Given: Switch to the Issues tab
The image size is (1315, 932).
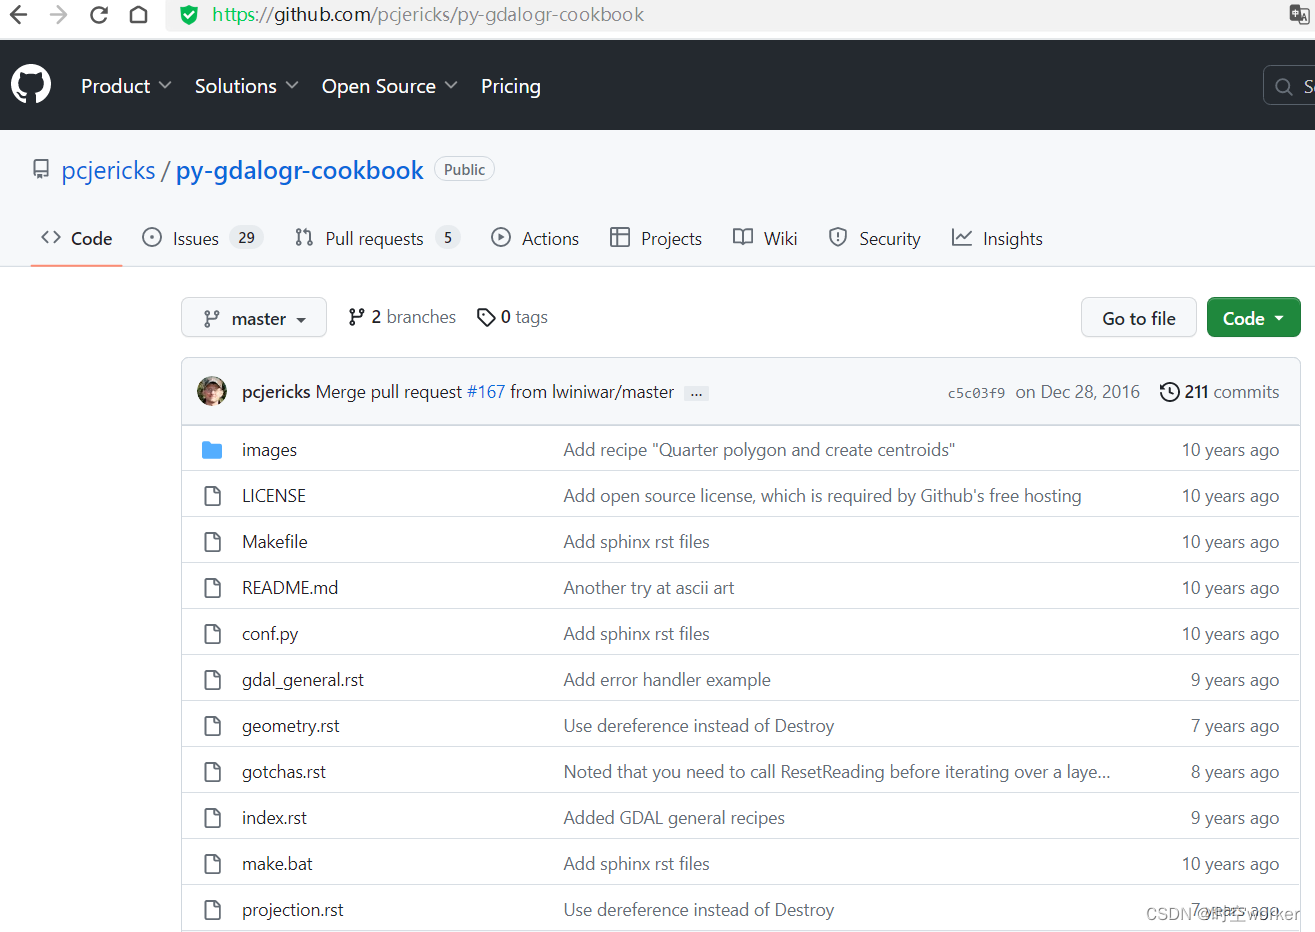Looking at the screenshot, I should pos(202,238).
